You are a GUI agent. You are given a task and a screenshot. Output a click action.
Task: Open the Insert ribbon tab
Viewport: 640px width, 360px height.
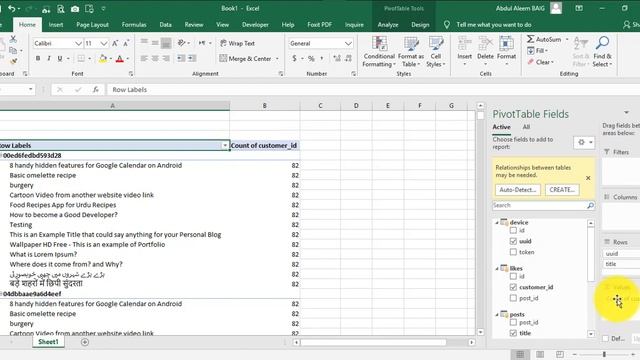pos(56,25)
